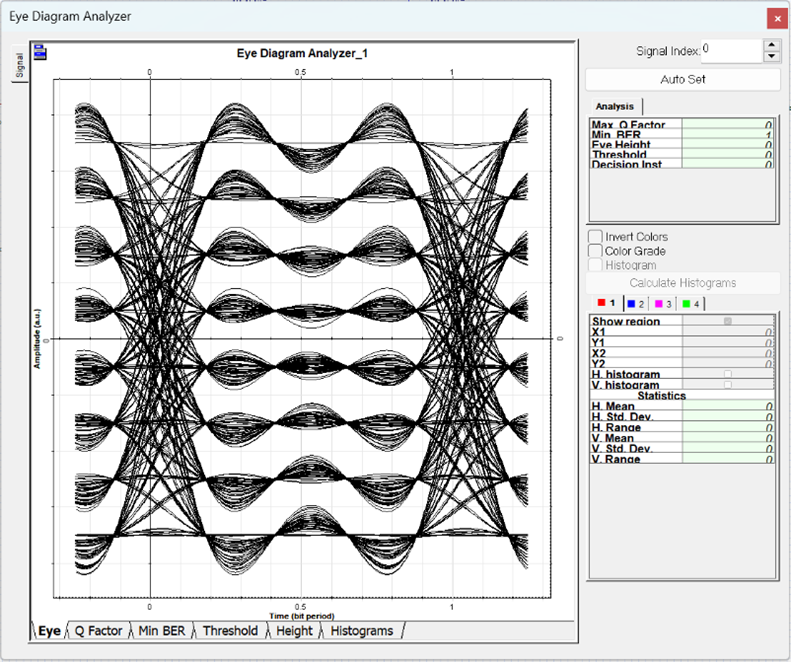The height and width of the screenshot is (662, 791).
Task: Toggle the Histogram checkbox
Action: click(x=595, y=265)
